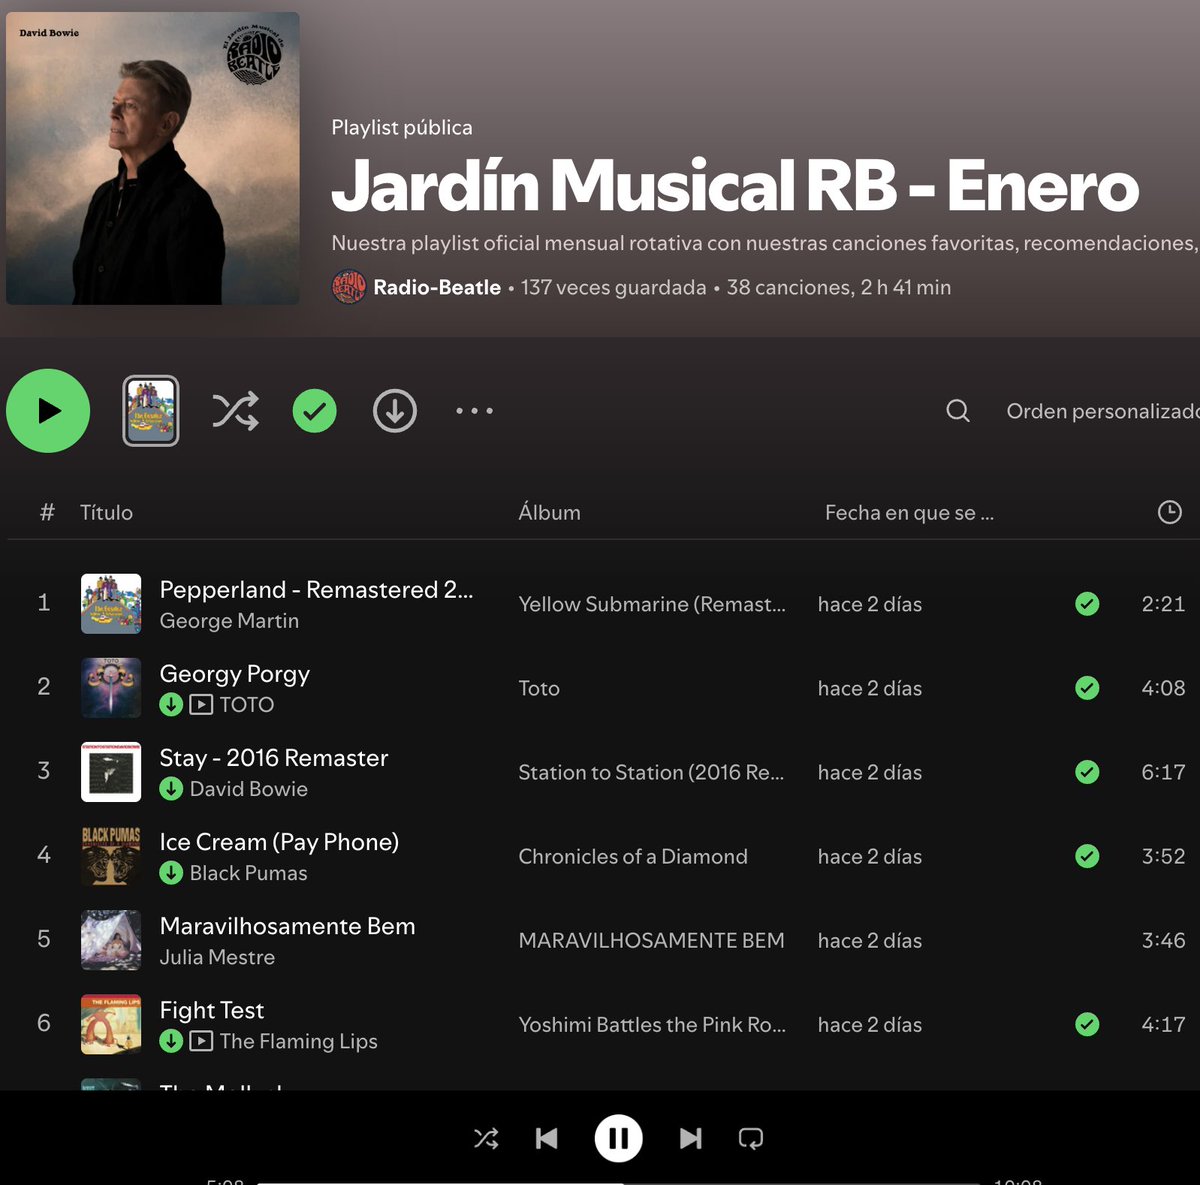Open the Radio-Beatle profile link
This screenshot has width=1200, height=1185.
(437, 287)
